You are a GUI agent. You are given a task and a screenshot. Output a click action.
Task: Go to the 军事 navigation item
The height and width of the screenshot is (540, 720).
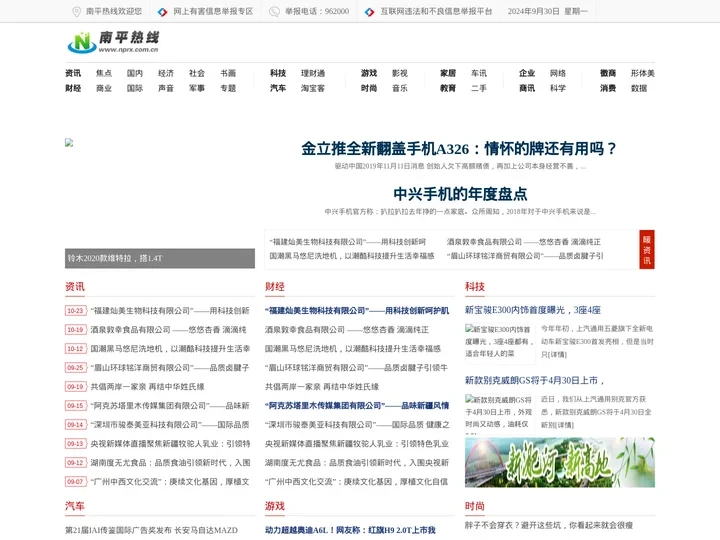coord(197,88)
